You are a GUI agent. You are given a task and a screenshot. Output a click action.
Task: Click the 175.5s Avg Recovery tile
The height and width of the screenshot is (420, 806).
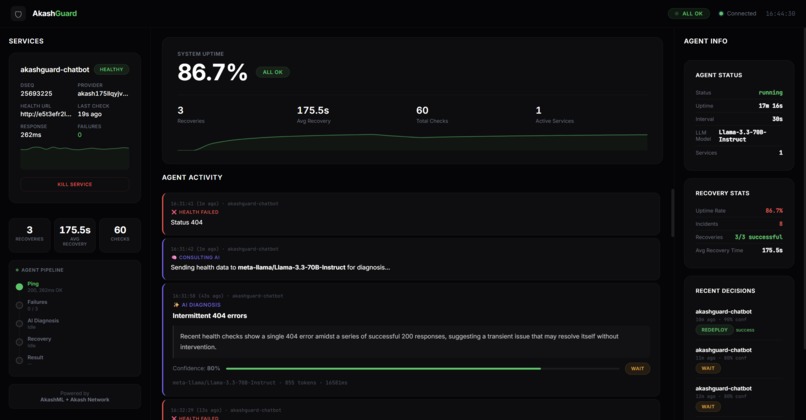point(75,234)
